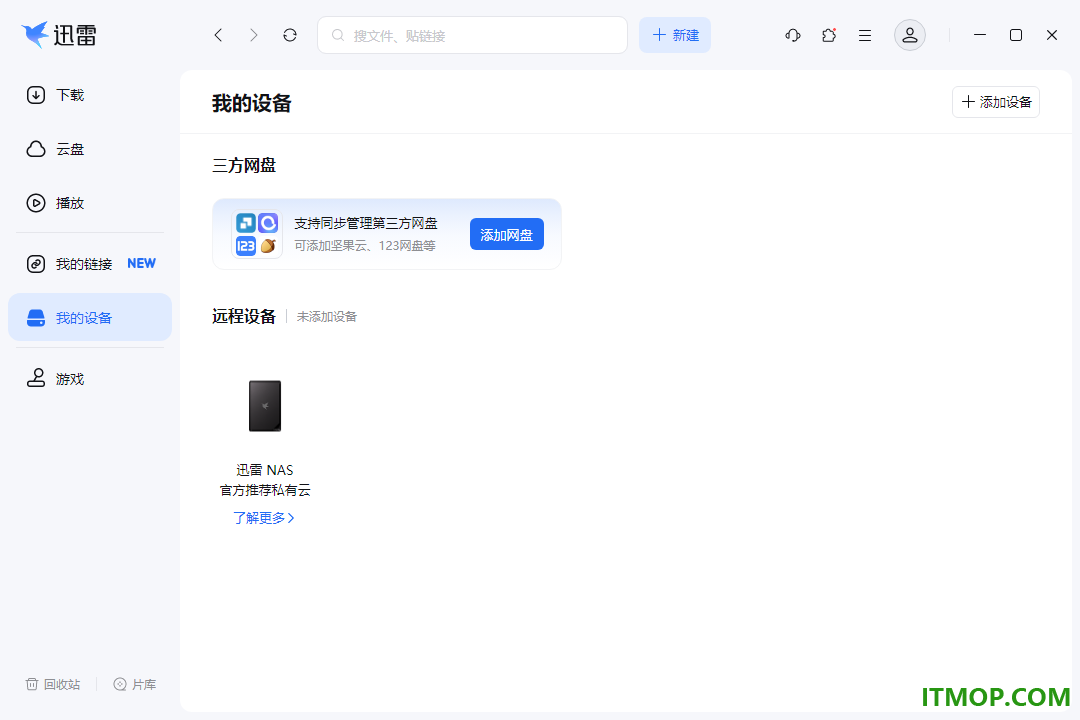This screenshot has width=1080, height=720.
Task: Click the 未添加设备 status text
Action: [326, 317]
